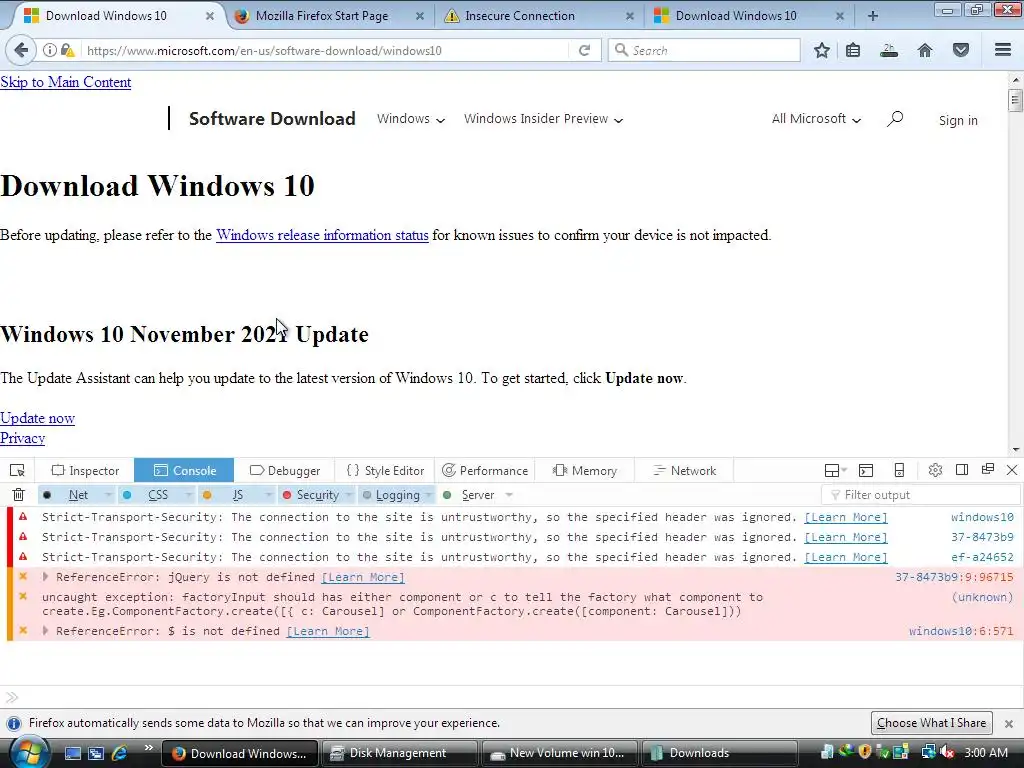Screen dimensions: 1024x768
Task: Click the insecure lock warning icon
Action: (67, 50)
